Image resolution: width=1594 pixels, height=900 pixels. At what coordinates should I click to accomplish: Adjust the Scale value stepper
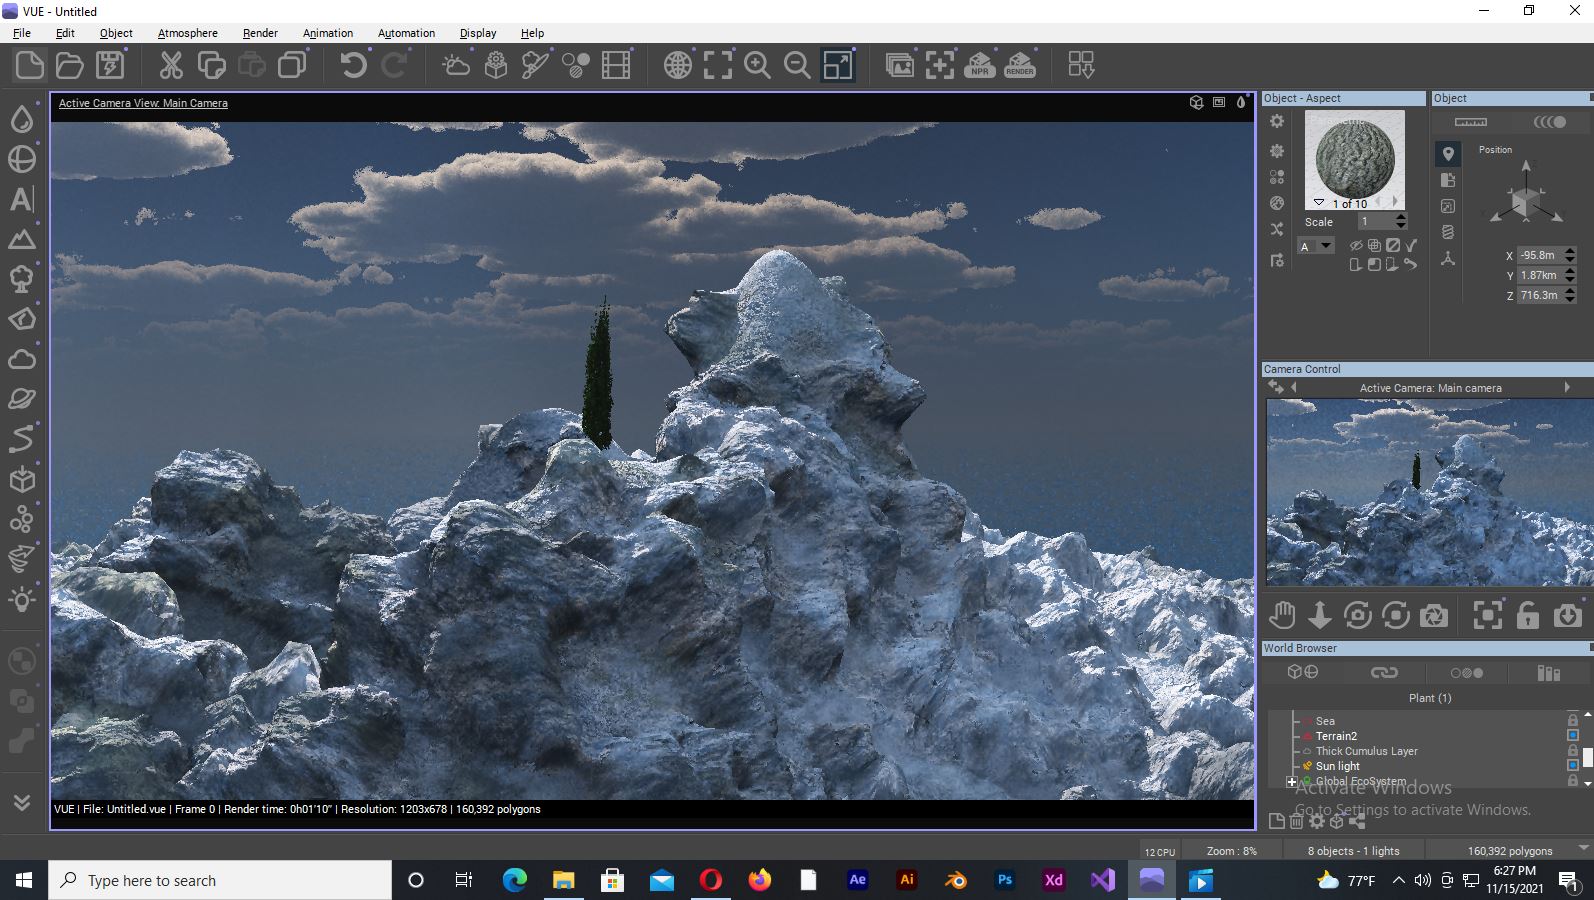(x=1401, y=221)
